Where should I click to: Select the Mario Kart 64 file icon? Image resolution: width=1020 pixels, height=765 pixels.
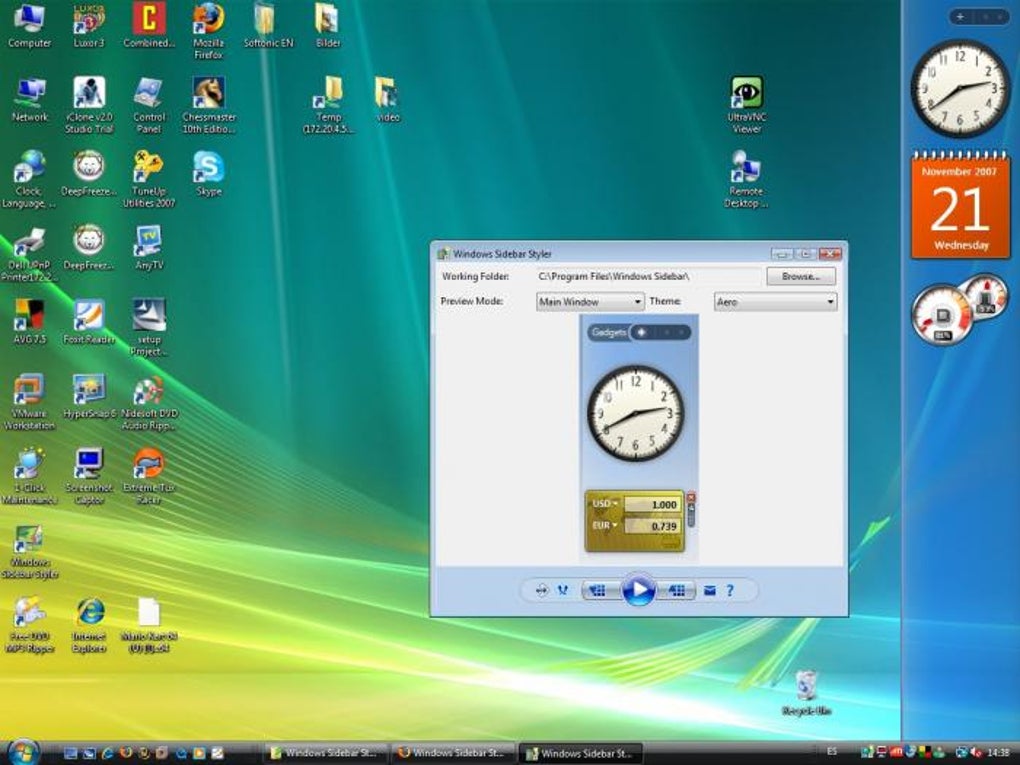pyautogui.click(x=149, y=625)
